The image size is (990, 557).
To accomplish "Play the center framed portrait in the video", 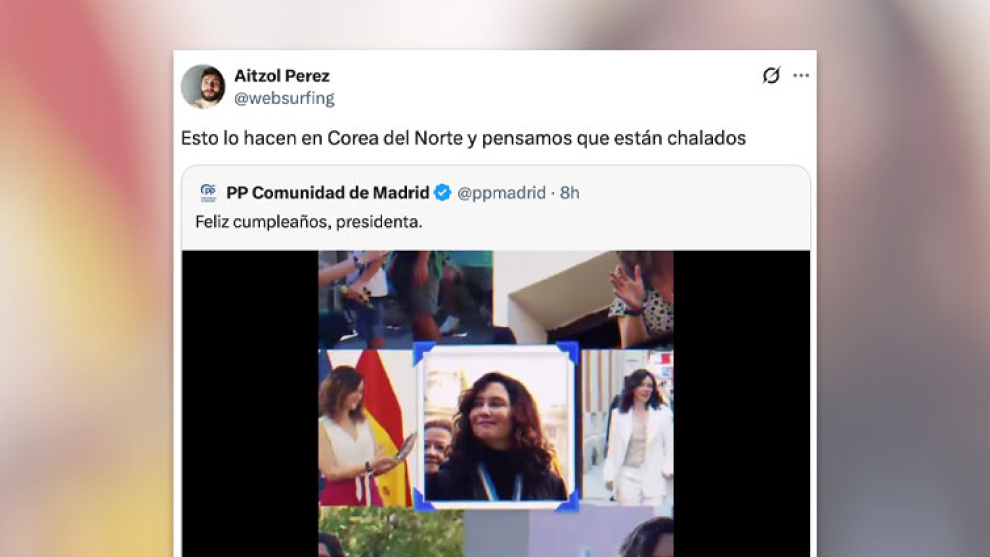I will [x=496, y=427].
